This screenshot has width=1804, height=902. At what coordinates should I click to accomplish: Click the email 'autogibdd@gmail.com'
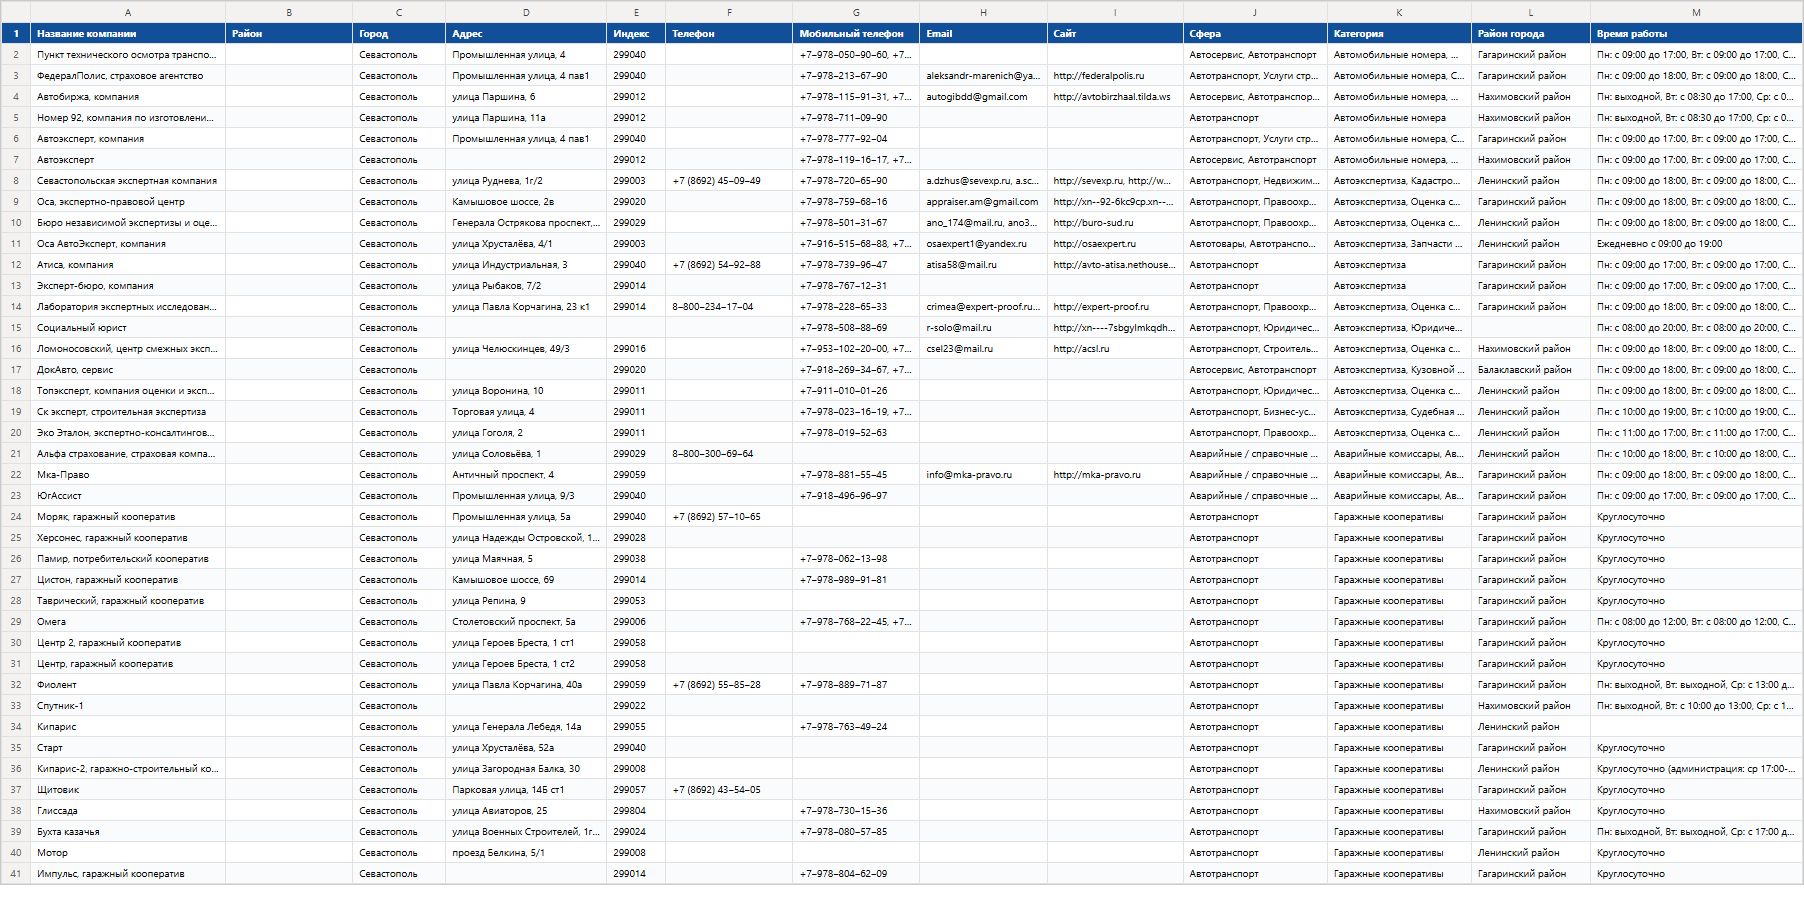(983, 97)
